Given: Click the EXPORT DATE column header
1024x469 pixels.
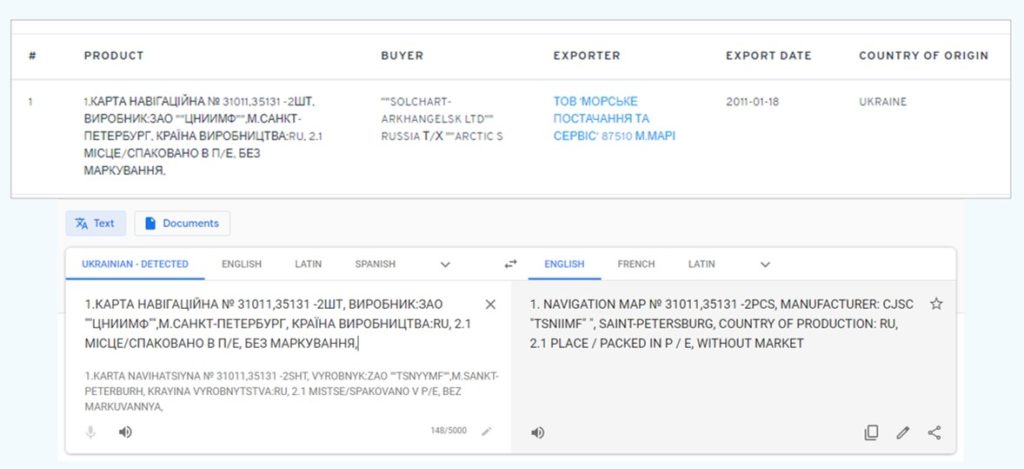Looking at the screenshot, I should (769, 56).
